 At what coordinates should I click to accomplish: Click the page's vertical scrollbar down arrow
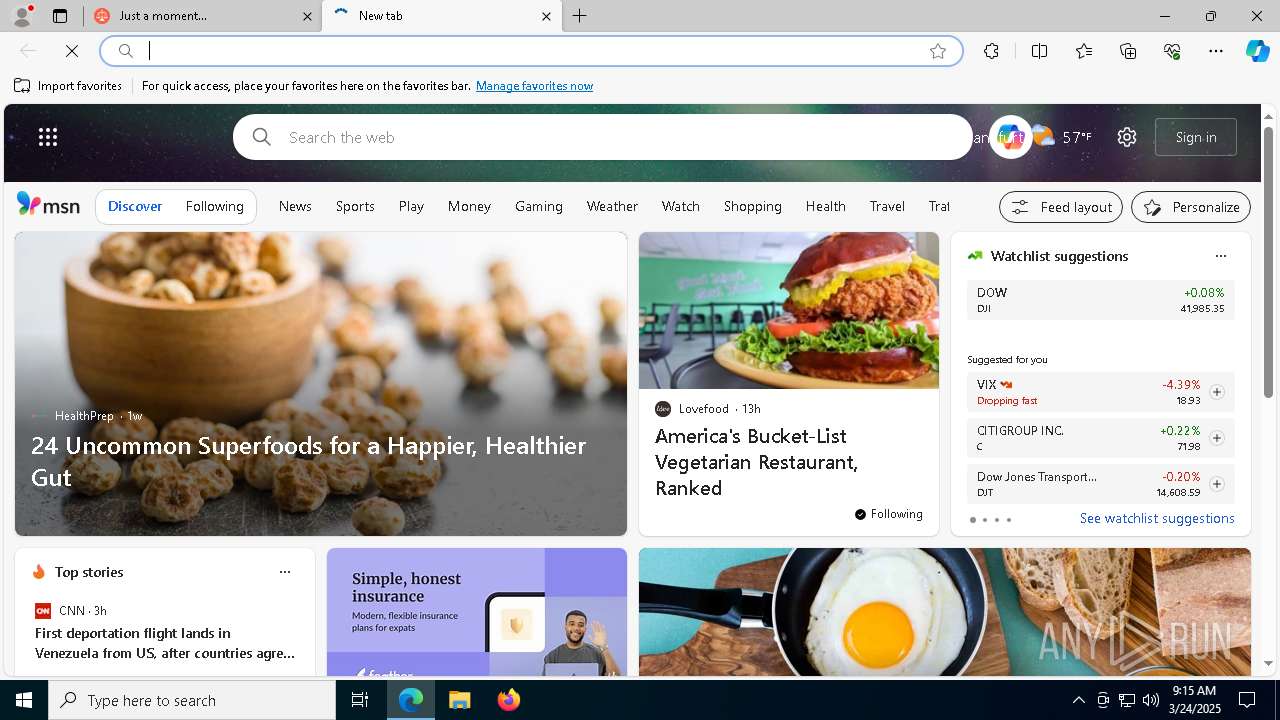point(1269,663)
